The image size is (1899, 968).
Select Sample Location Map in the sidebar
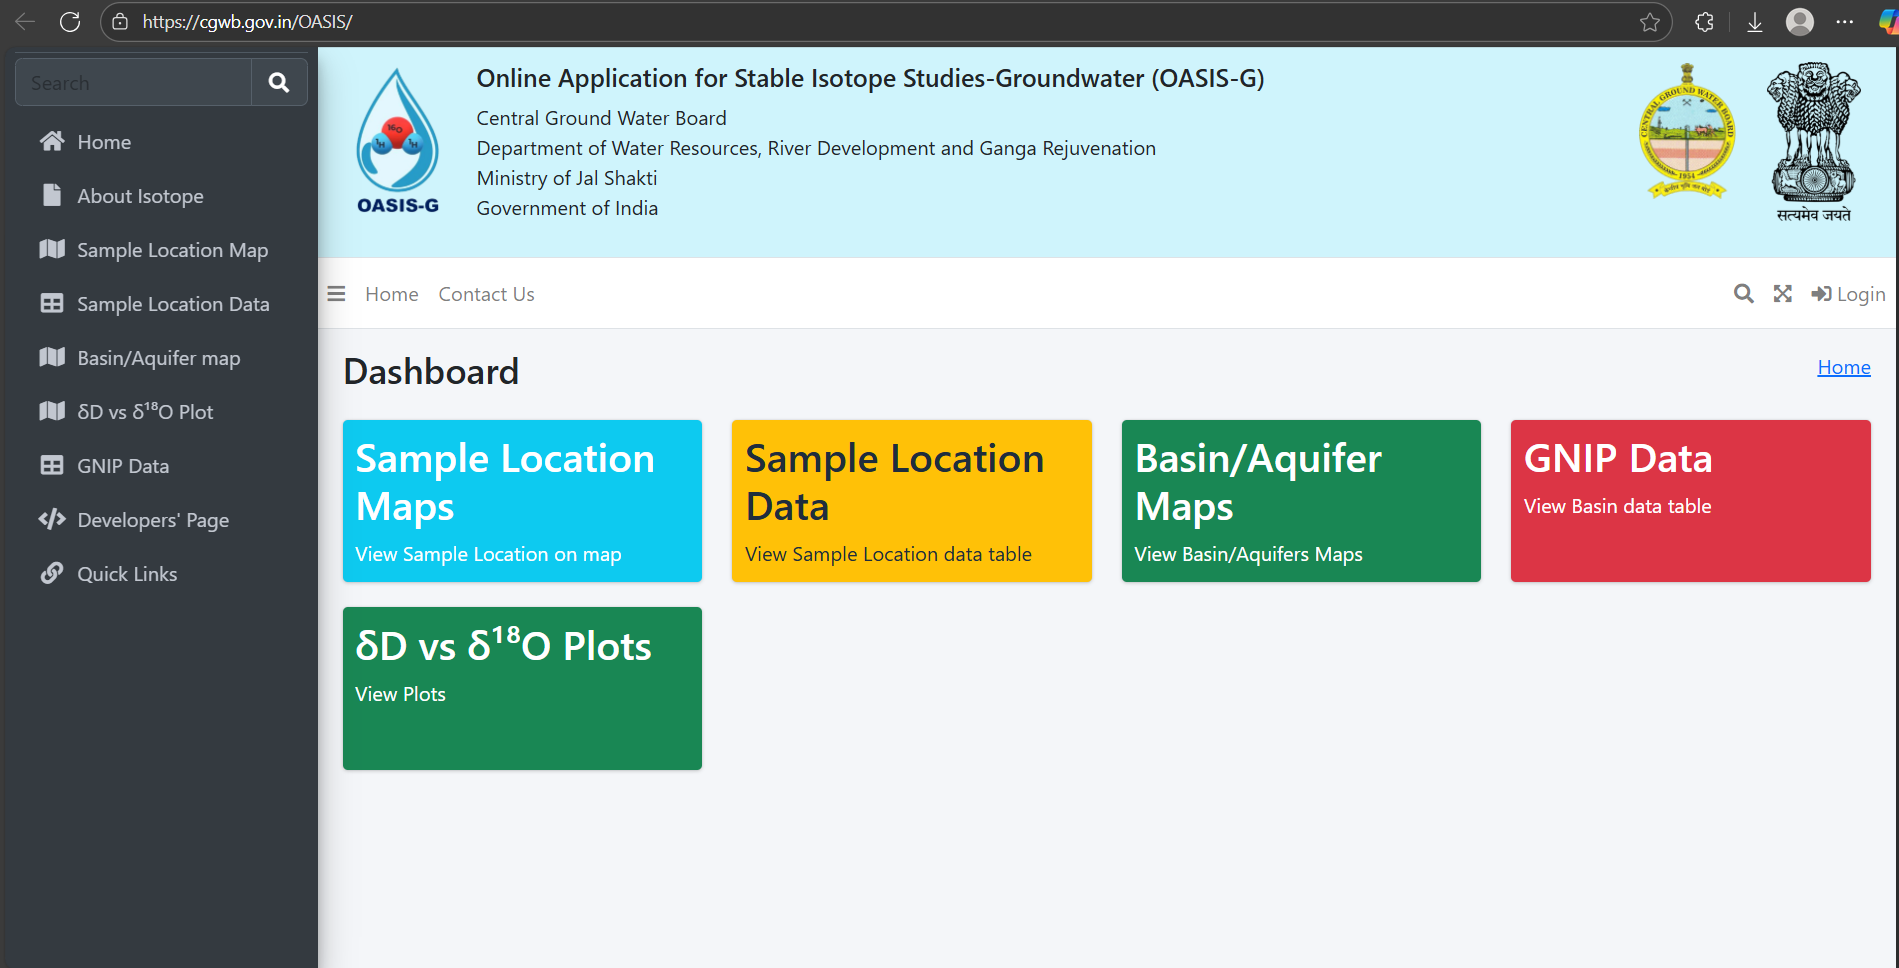(172, 249)
